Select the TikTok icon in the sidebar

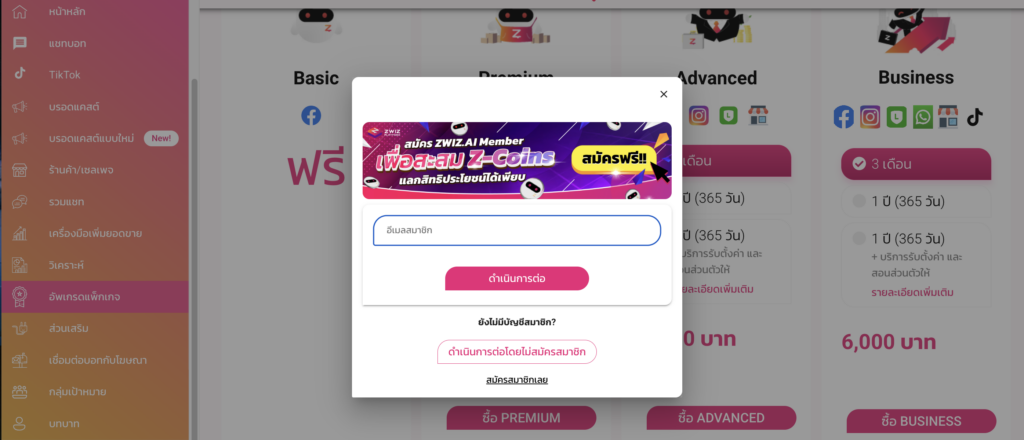click(x=20, y=74)
